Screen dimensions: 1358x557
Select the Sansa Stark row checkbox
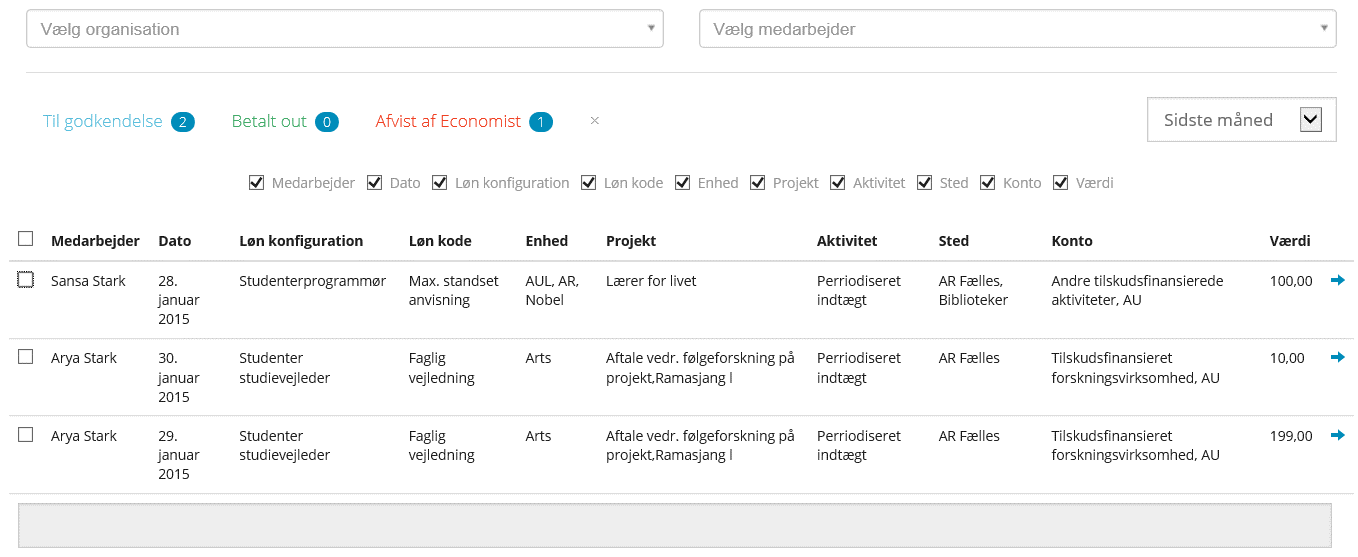tap(26, 280)
